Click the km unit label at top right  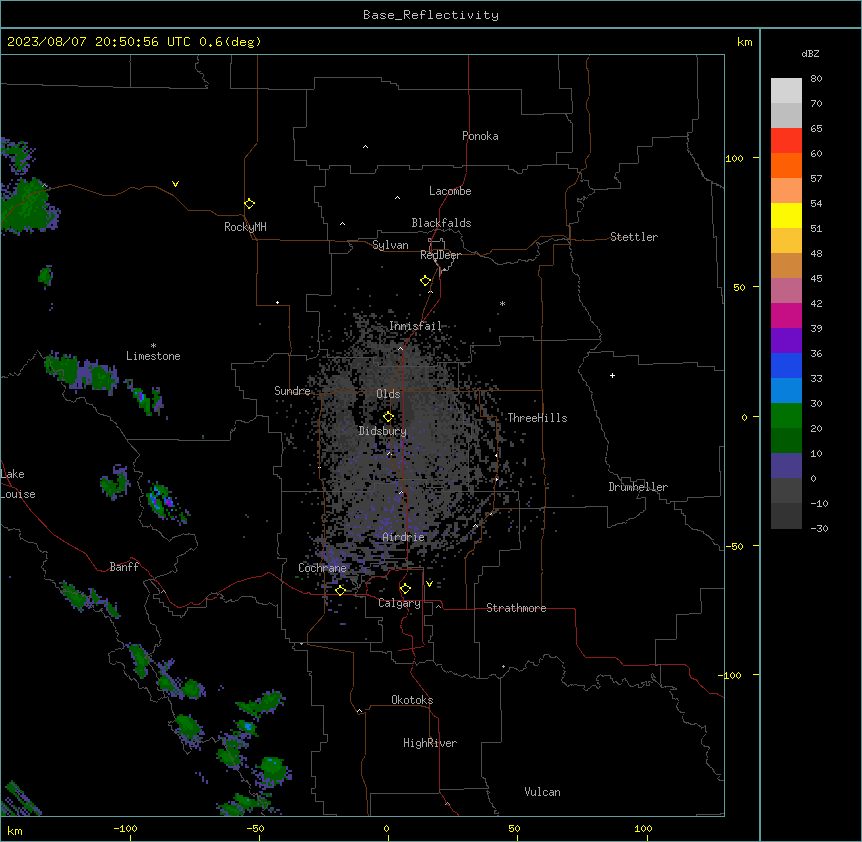coord(744,42)
